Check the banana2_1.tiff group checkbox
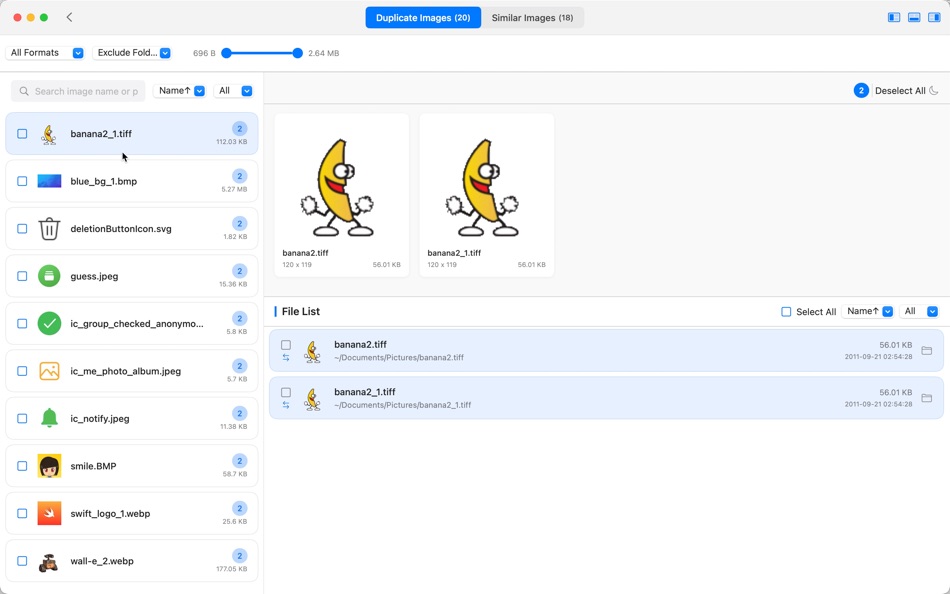The height and width of the screenshot is (594, 950). point(22,133)
